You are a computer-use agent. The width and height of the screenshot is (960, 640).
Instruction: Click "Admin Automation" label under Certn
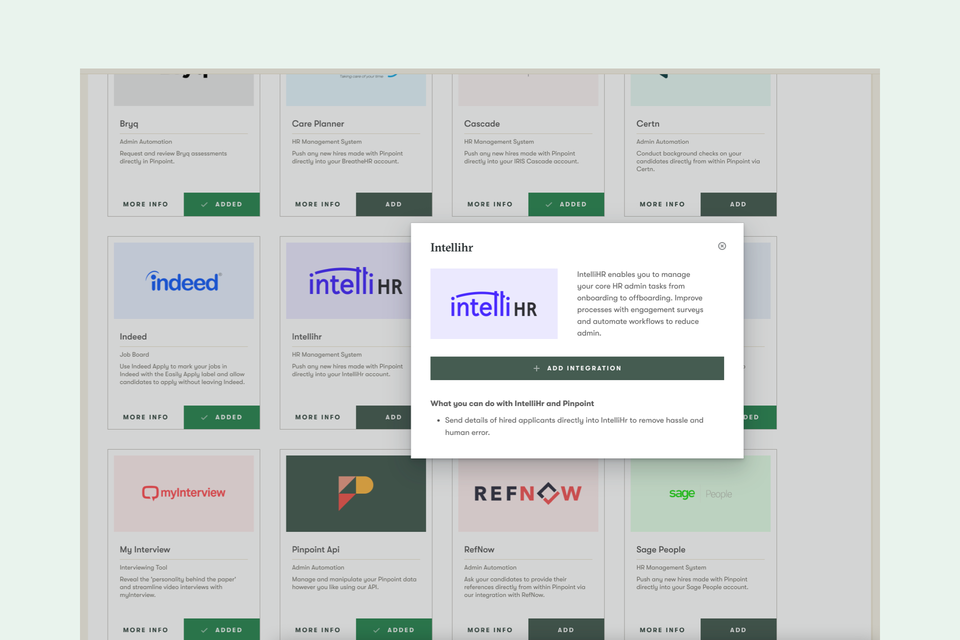pyautogui.click(x=662, y=141)
